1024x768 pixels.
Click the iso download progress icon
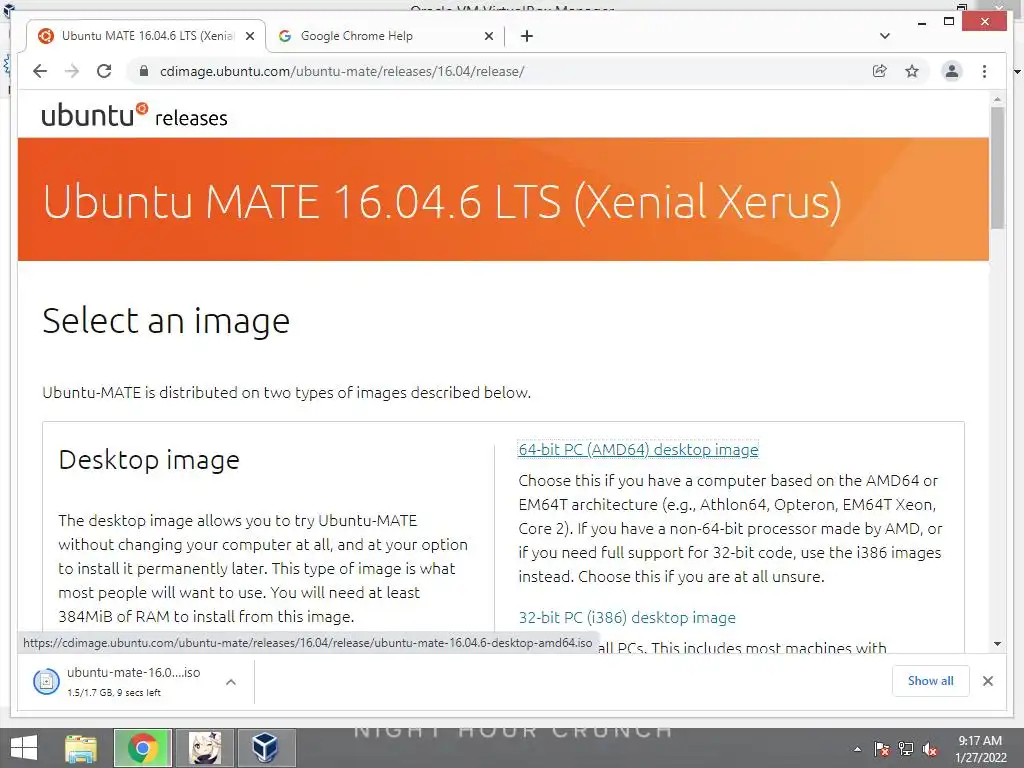(x=46, y=682)
